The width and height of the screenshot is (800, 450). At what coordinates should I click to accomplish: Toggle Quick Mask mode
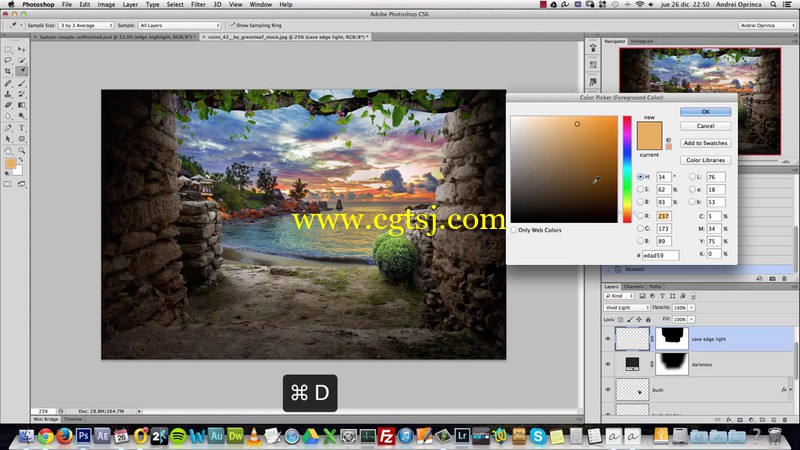[x=8, y=184]
